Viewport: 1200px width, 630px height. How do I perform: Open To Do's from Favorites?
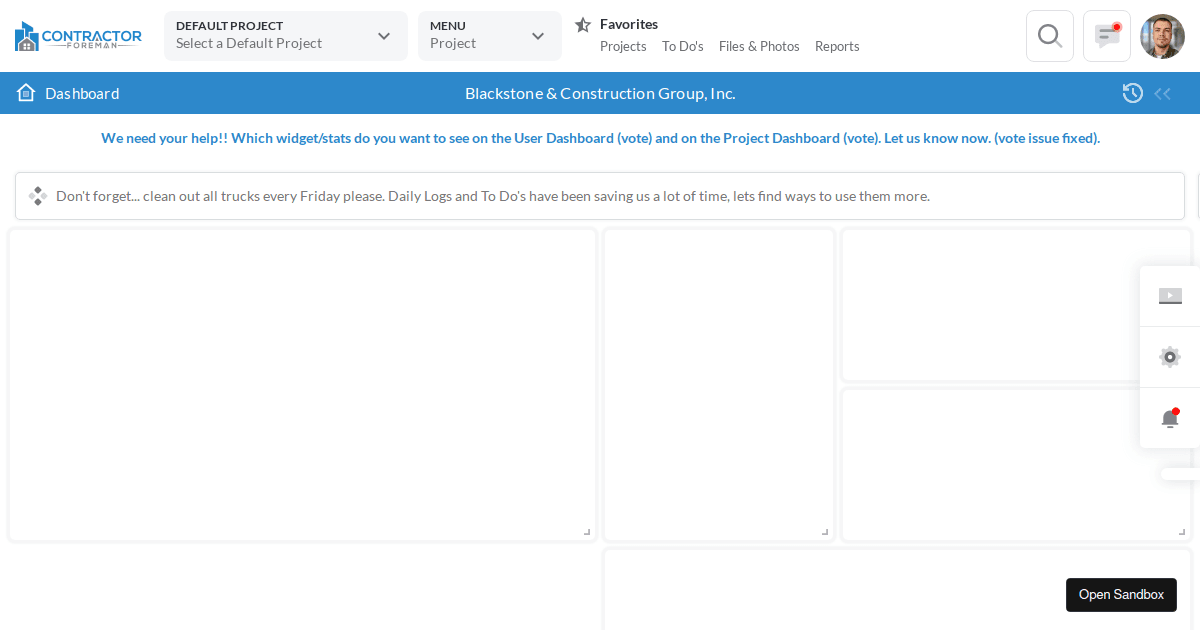click(x=683, y=46)
